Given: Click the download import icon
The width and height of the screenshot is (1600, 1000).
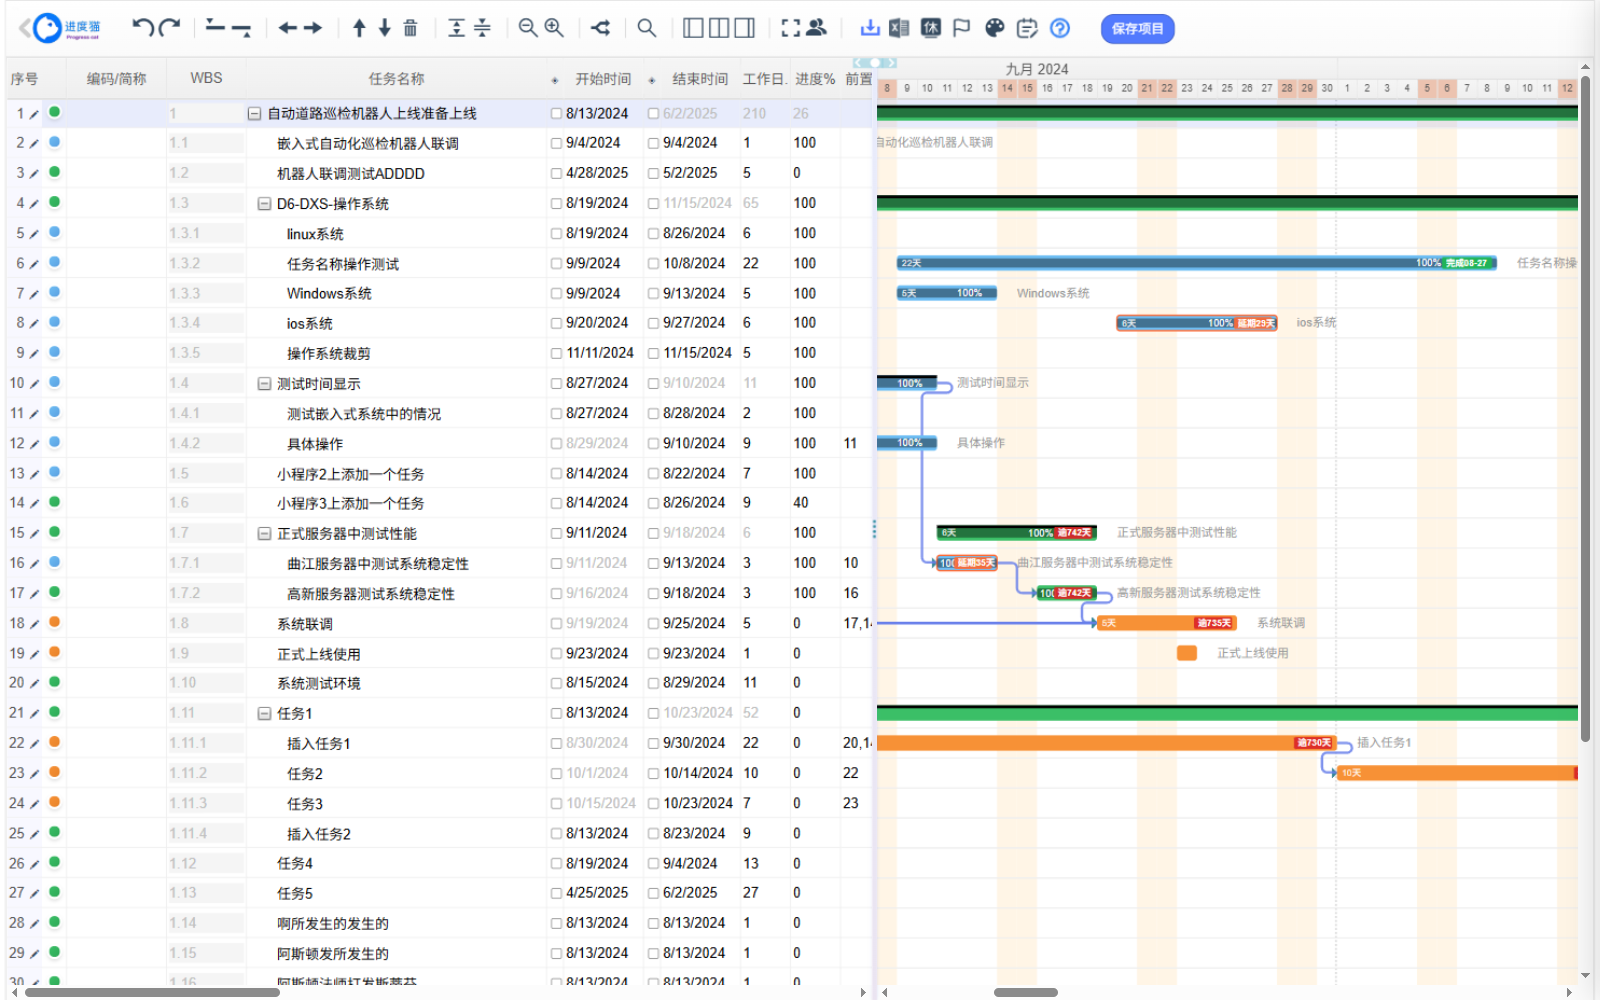Looking at the screenshot, I should tap(870, 28).
